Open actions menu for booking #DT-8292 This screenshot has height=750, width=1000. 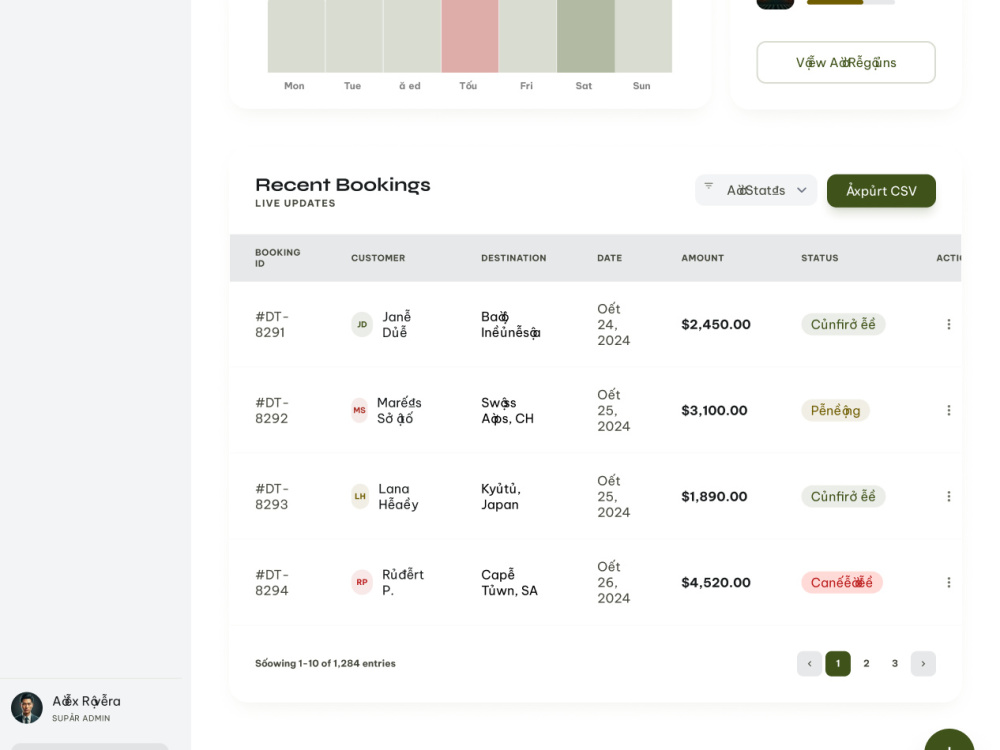click(x=948, y=410)
